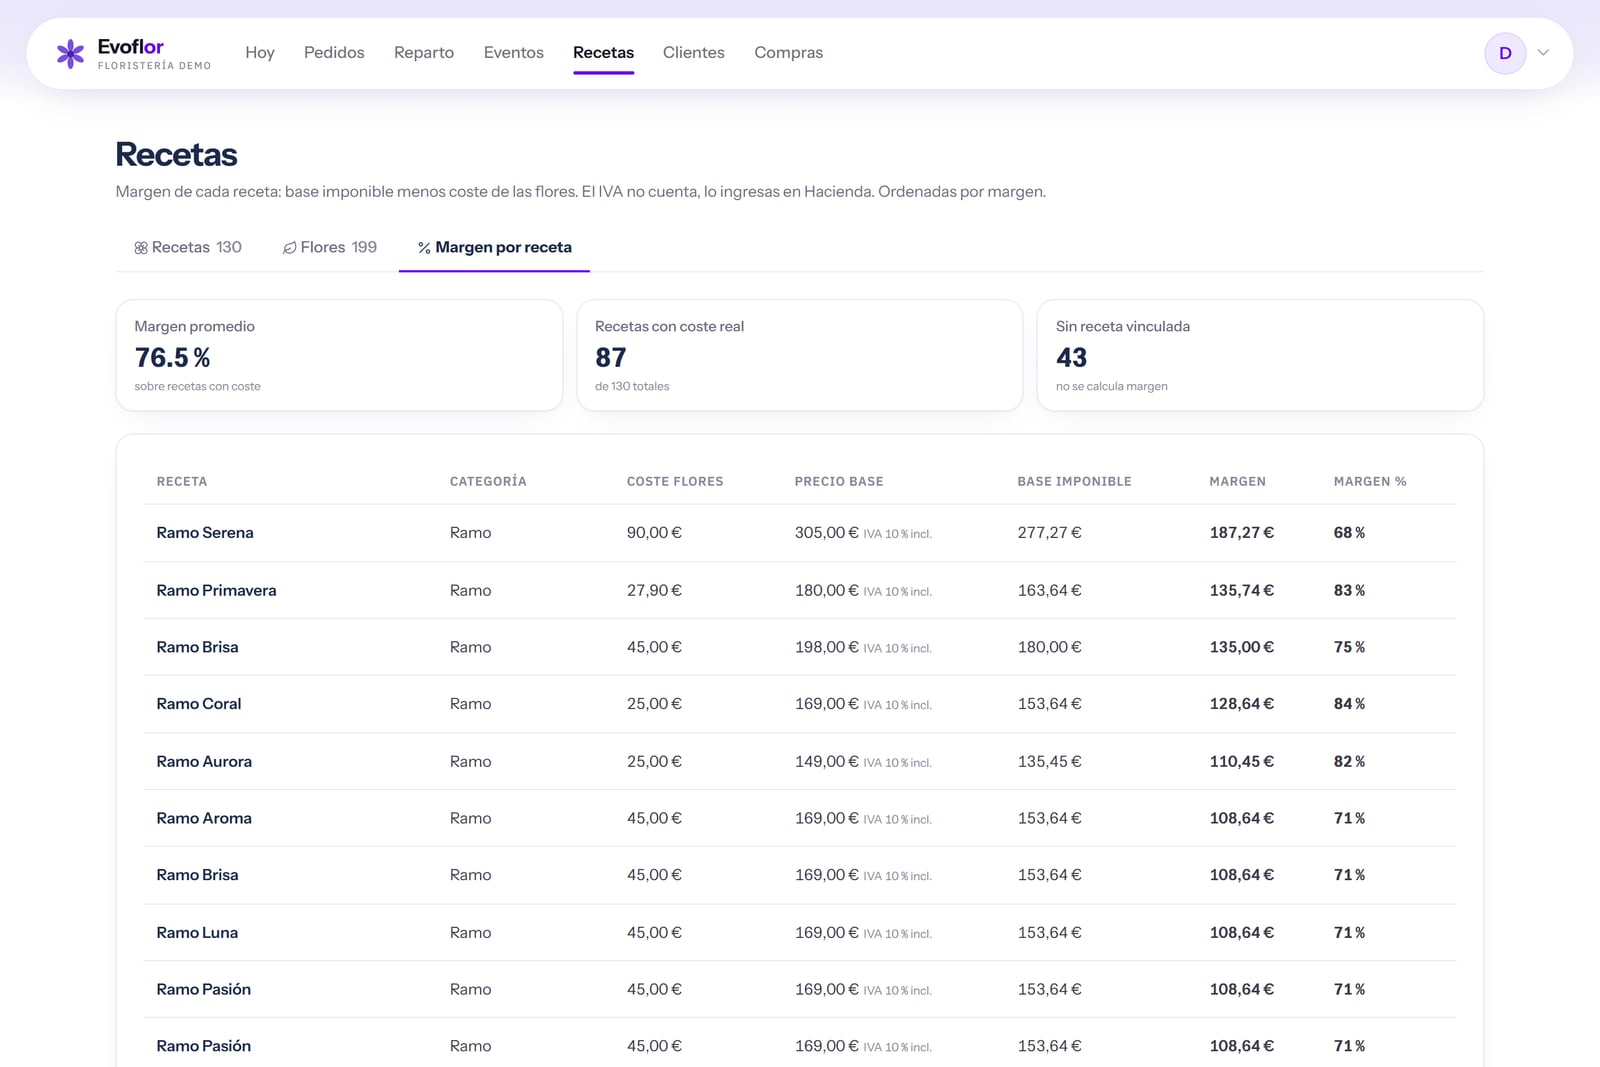Click the 27,90 € flower cost
Screen dimensions: 1600x1067
click(654, 590)
